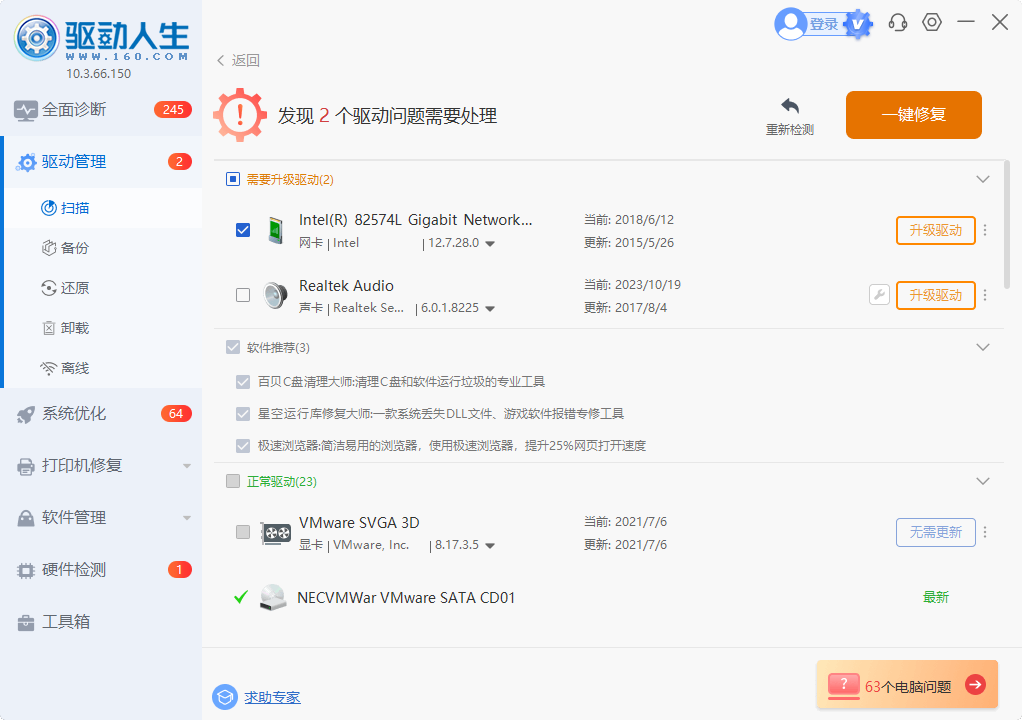Uncheck the Intel 82574L Gigabit Network checkbox

pyautogui.click(x=243, y=230)
